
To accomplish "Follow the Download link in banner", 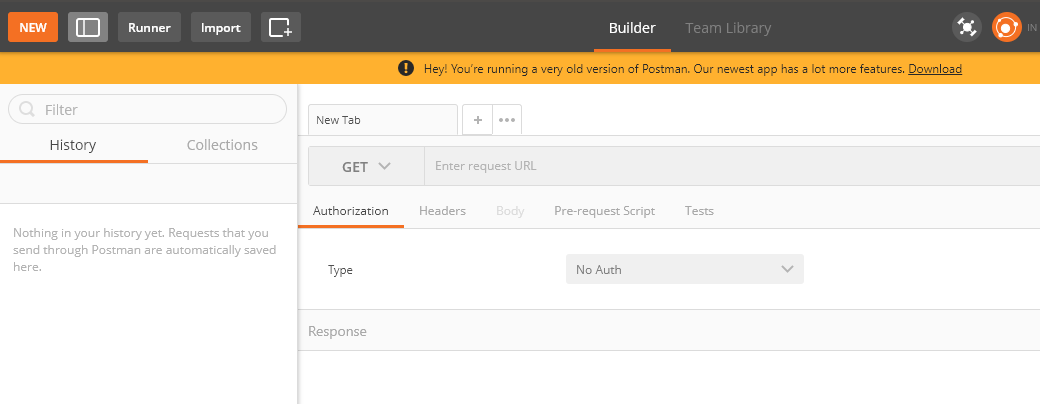I will pyautogui.click(x=935, y=69).
